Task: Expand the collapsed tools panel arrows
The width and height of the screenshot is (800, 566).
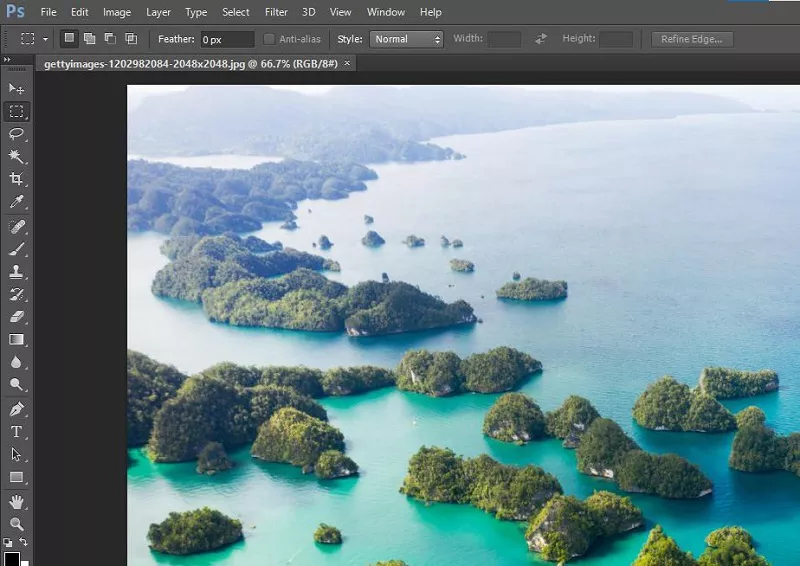Action: [x=8, y=60]
